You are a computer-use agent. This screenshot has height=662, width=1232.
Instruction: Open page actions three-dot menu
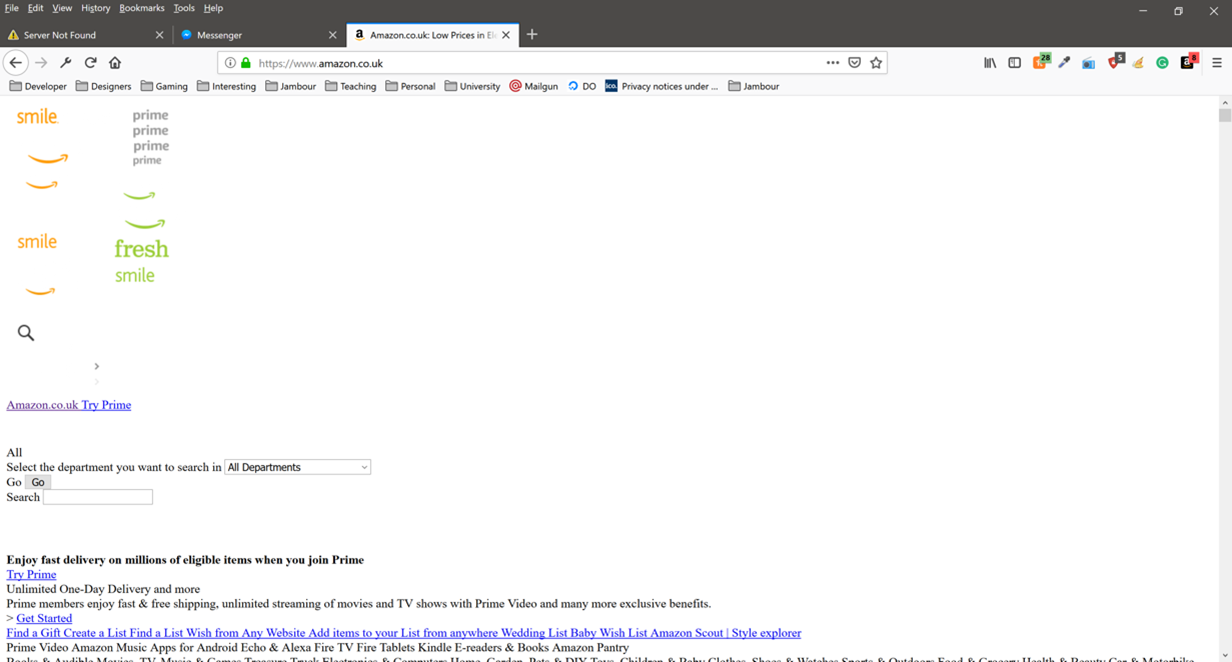pyautogui.click(x=832, y=62)
